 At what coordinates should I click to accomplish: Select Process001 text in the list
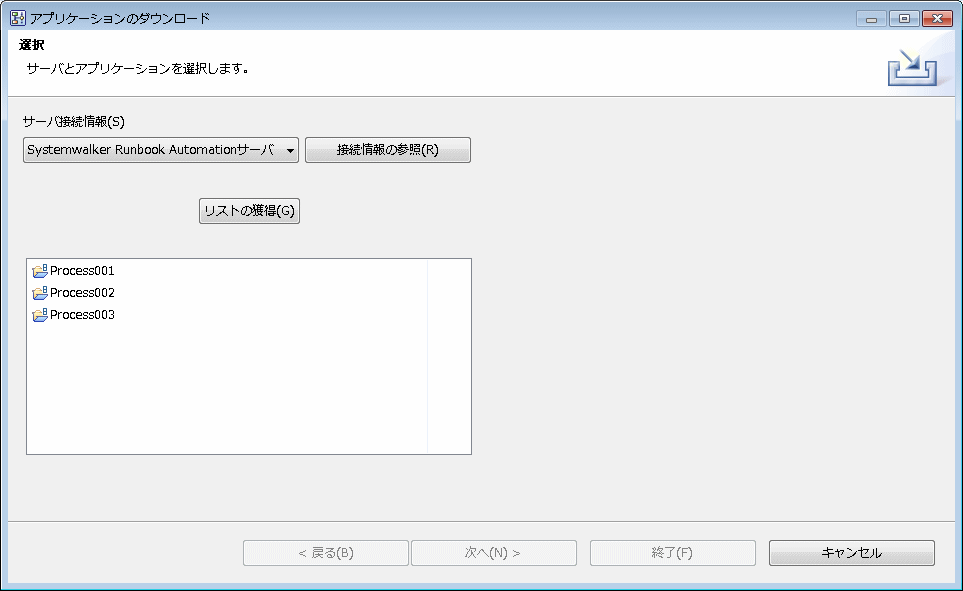[x=82, y=271]
